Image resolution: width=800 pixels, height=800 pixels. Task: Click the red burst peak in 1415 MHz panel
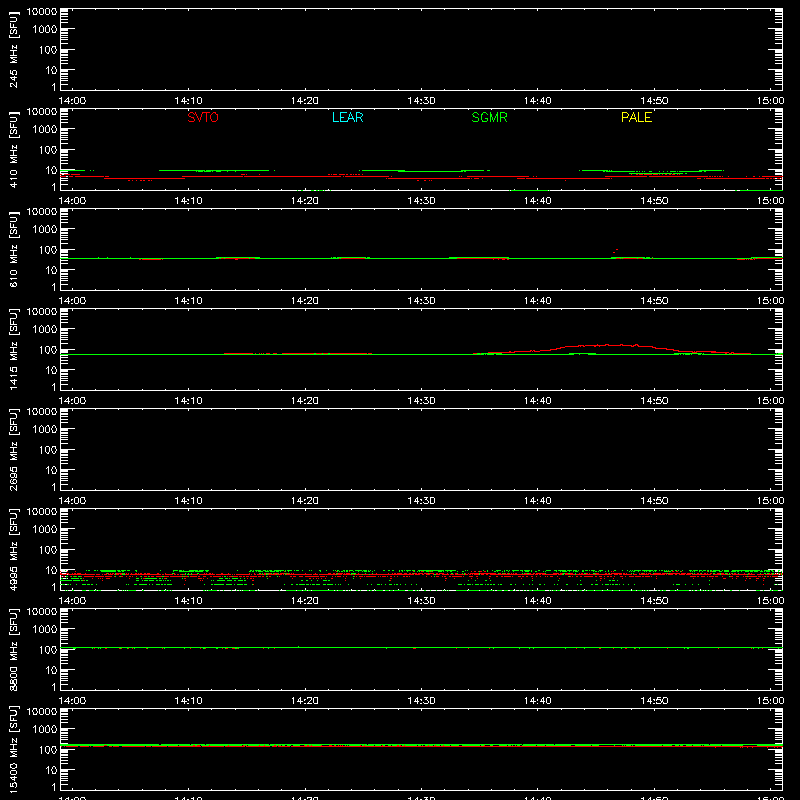click(x=607, y=345)
